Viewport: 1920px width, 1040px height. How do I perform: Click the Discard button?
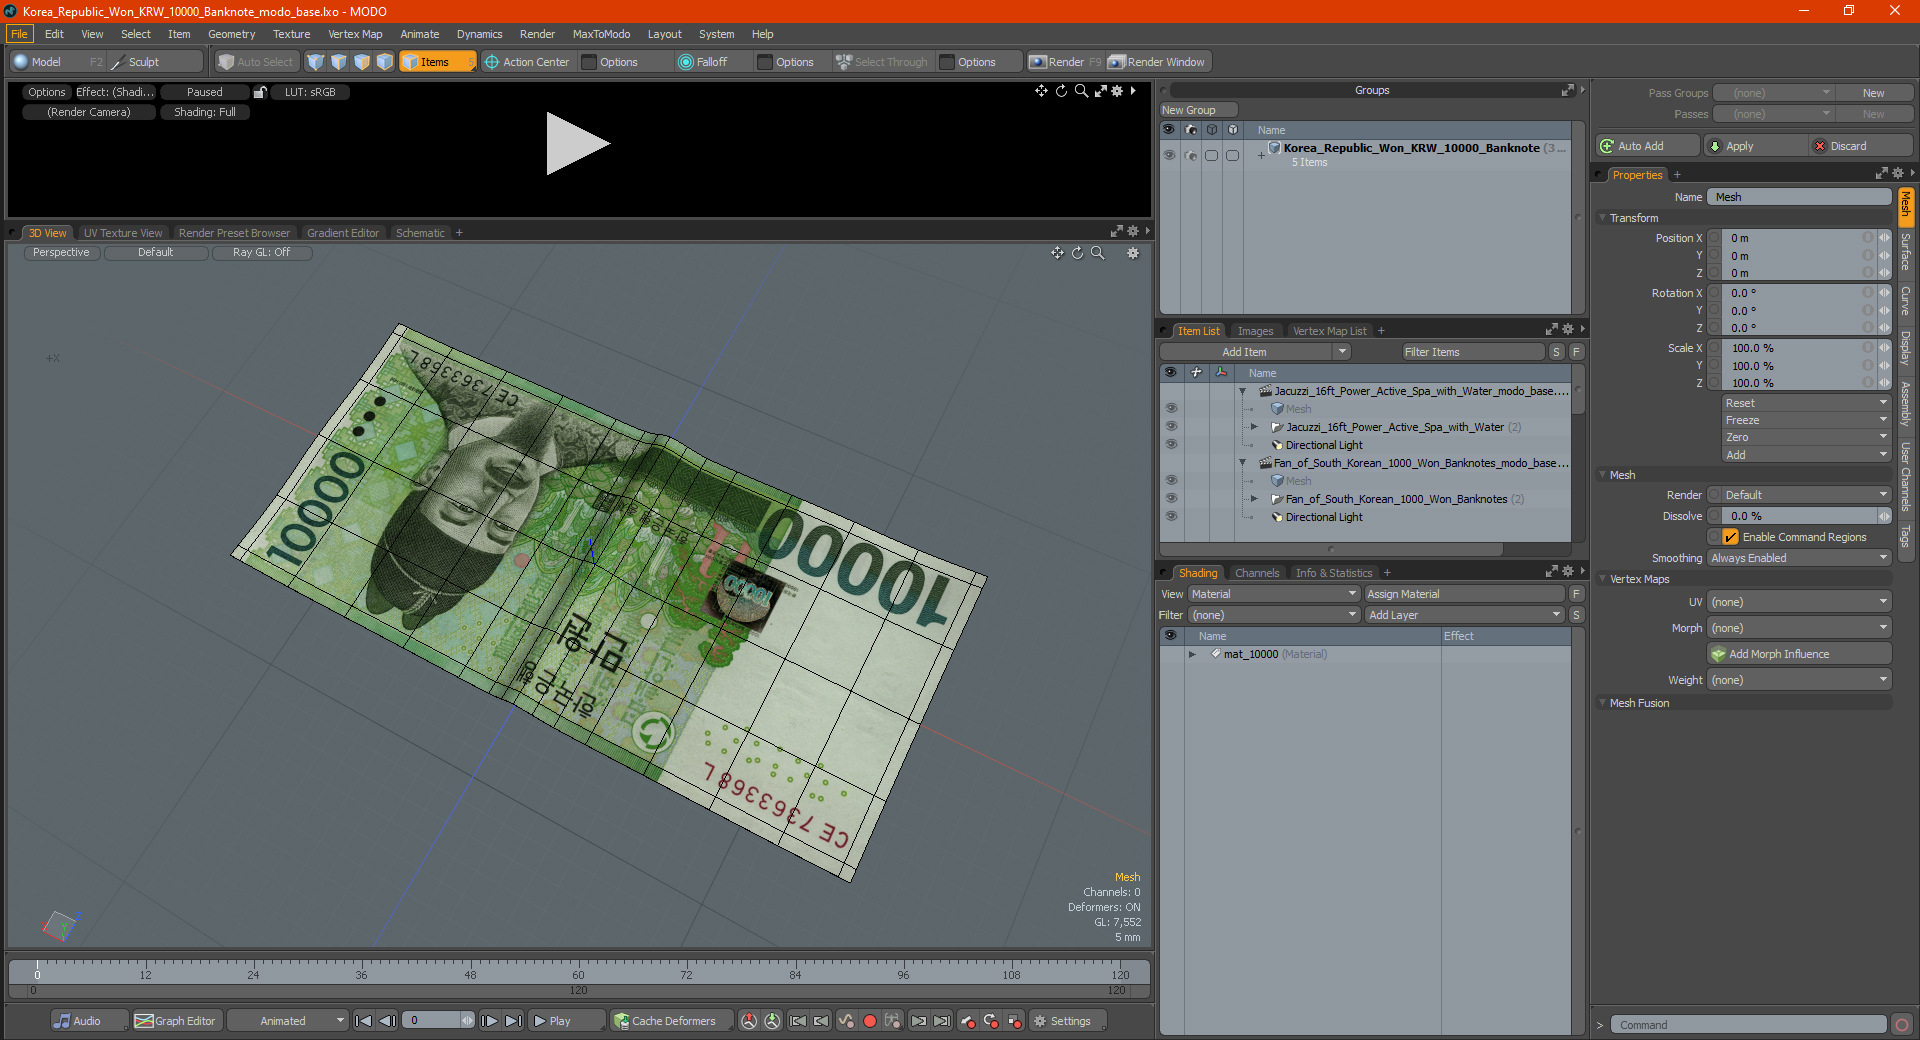pyautogui.click(x=1861, y=146)
